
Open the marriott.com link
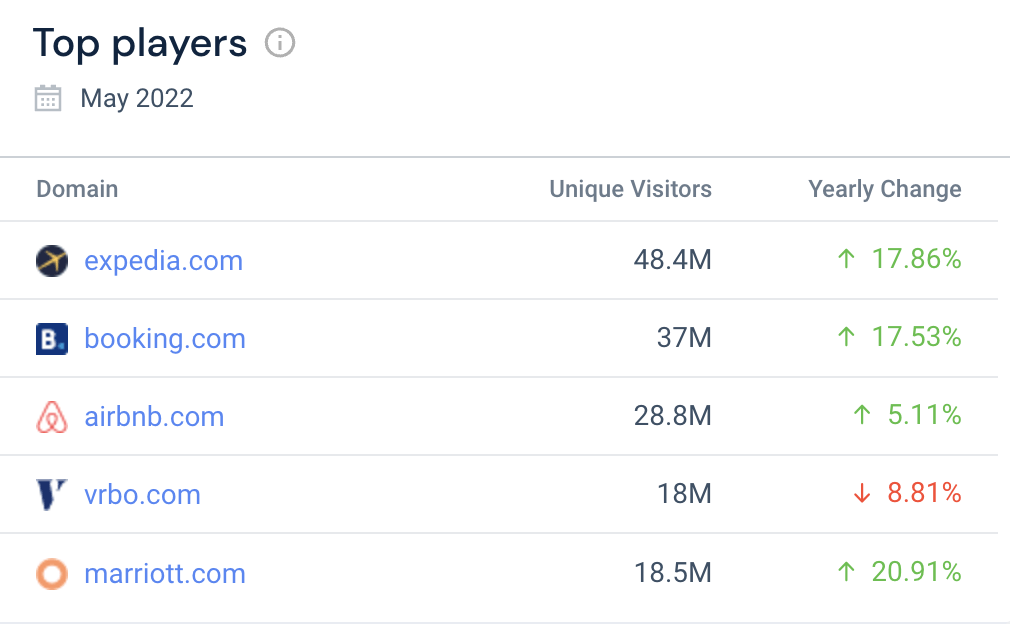(x=165, y=573)
